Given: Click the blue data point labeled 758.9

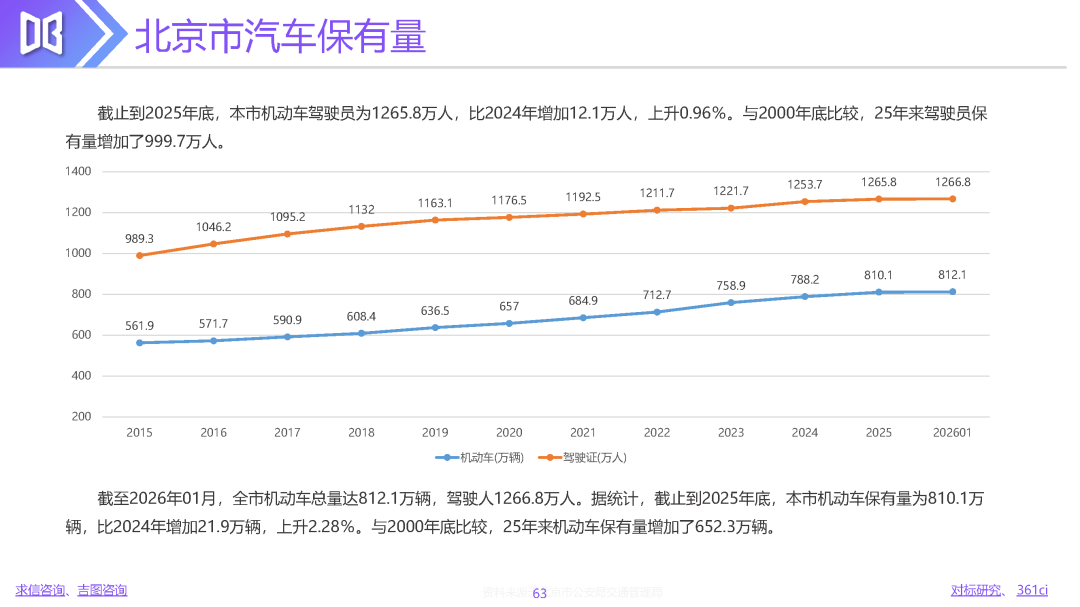Looking at the screenshot, I should (731, 302).
